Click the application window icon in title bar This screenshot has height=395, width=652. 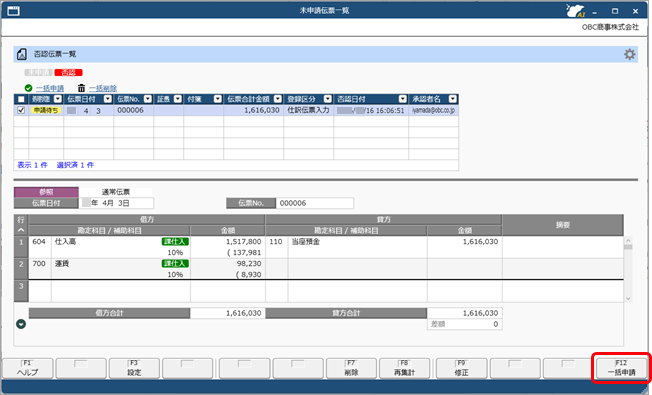point(13,11)
